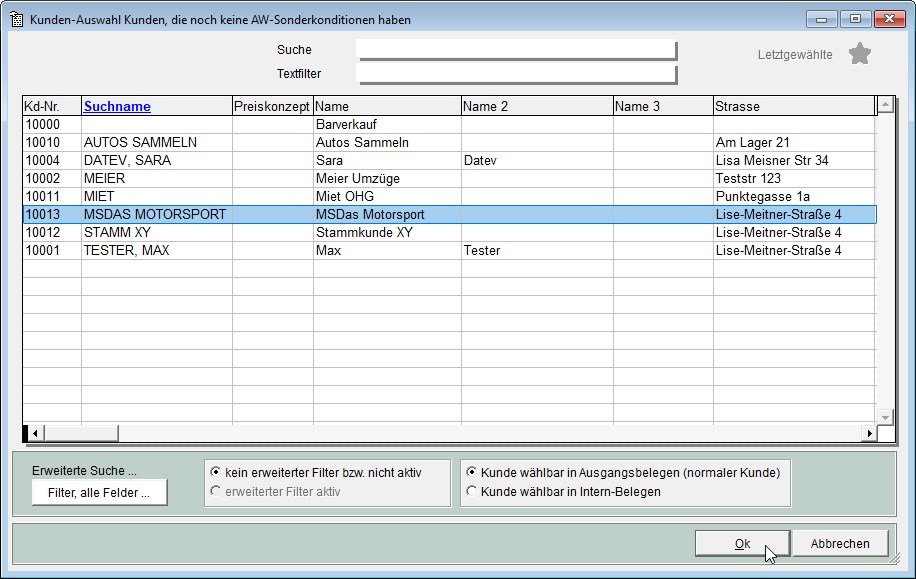916x579 pixels.
Task: Select the DATEV, SARA customer row
Action: tap(449, 161)
